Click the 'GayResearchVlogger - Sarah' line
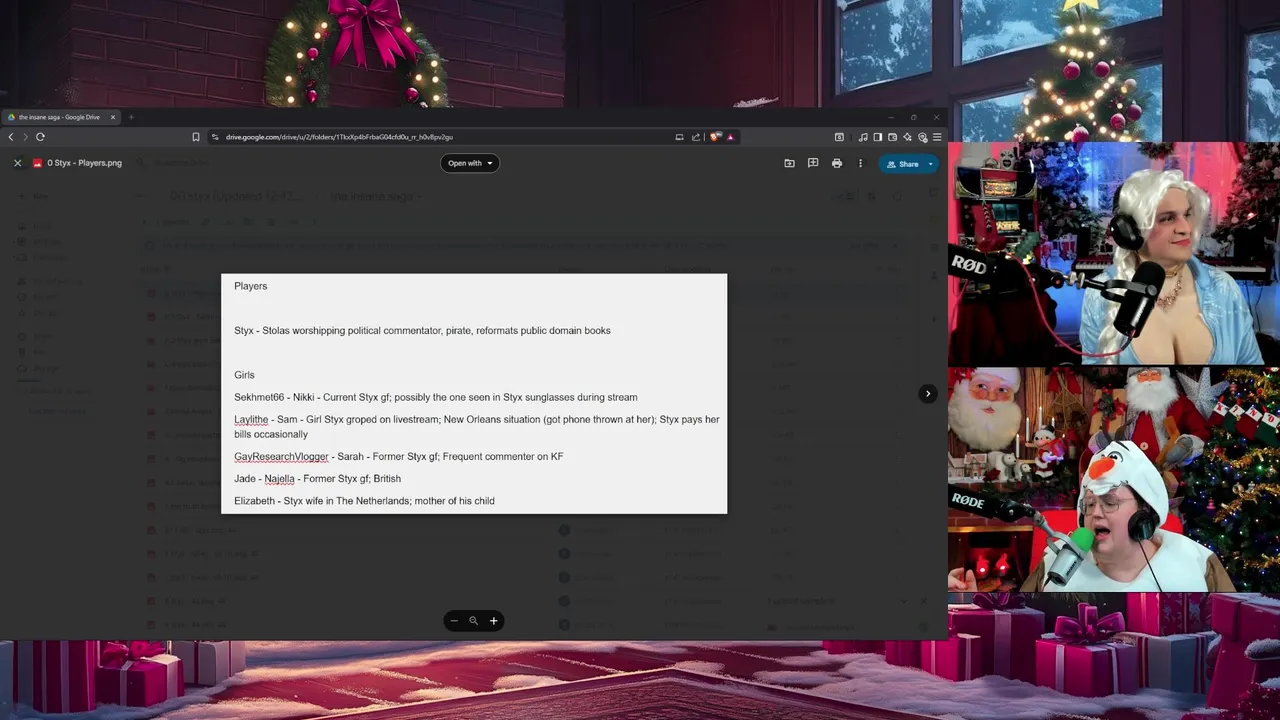 coord(399,456)
